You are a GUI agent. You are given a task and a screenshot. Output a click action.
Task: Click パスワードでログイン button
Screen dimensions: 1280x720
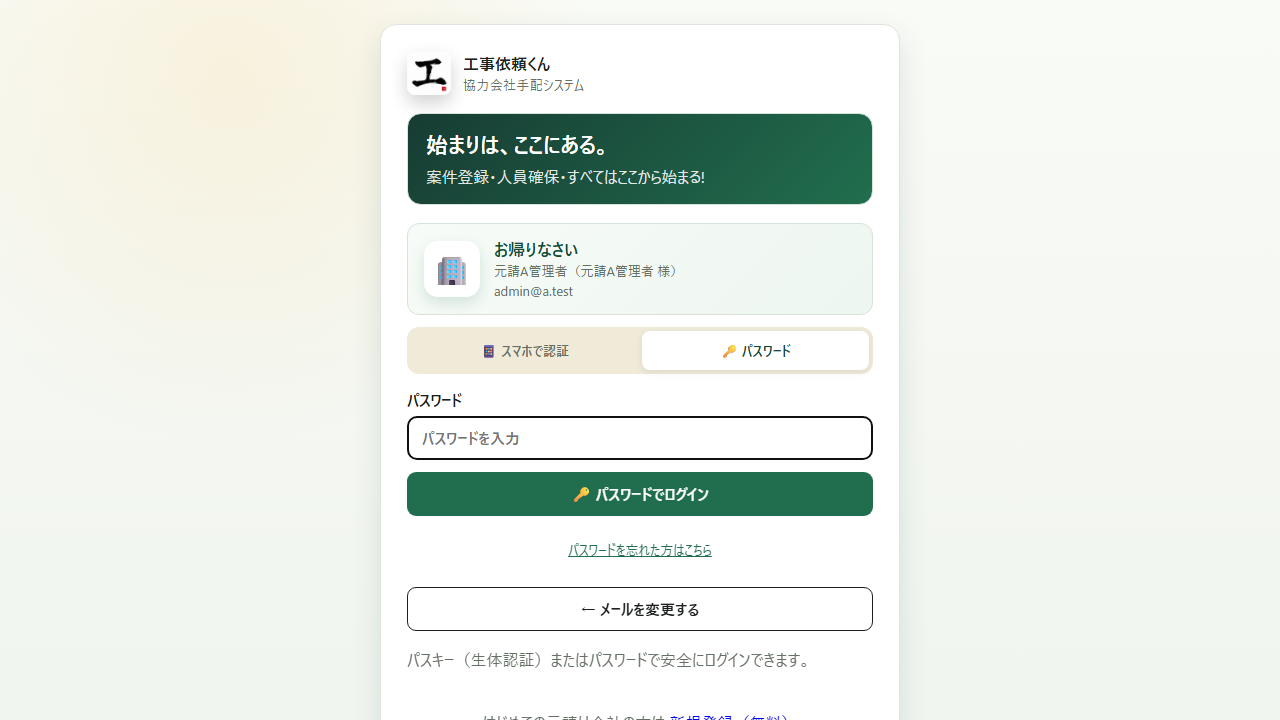click(x=640, y=494)
